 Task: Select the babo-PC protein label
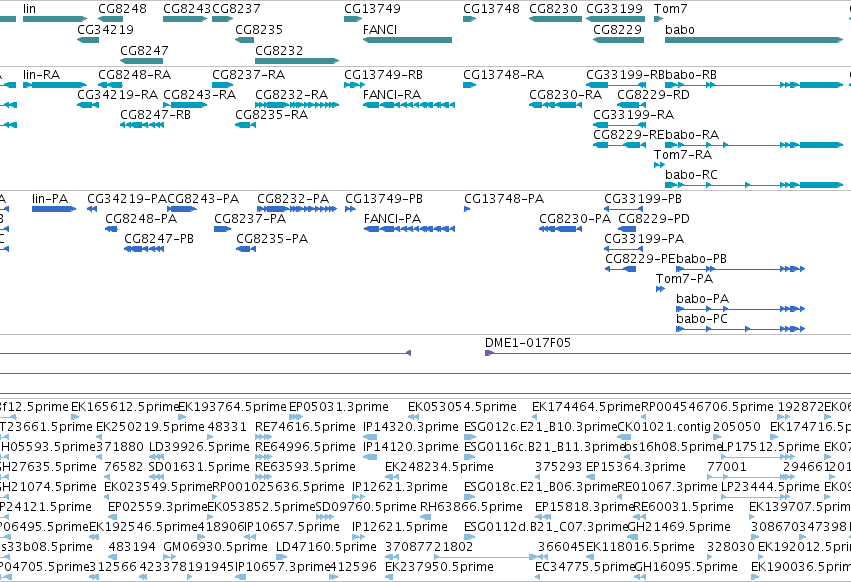click(702, 319)
